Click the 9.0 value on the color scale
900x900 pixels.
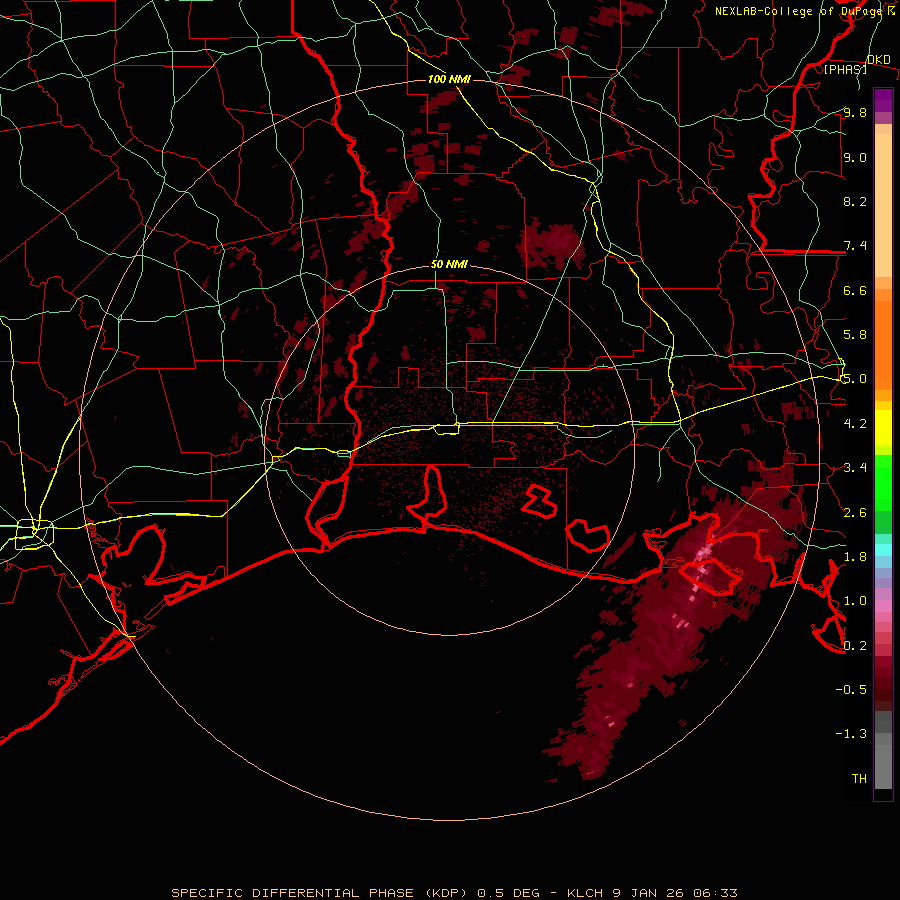coord(855,157)
